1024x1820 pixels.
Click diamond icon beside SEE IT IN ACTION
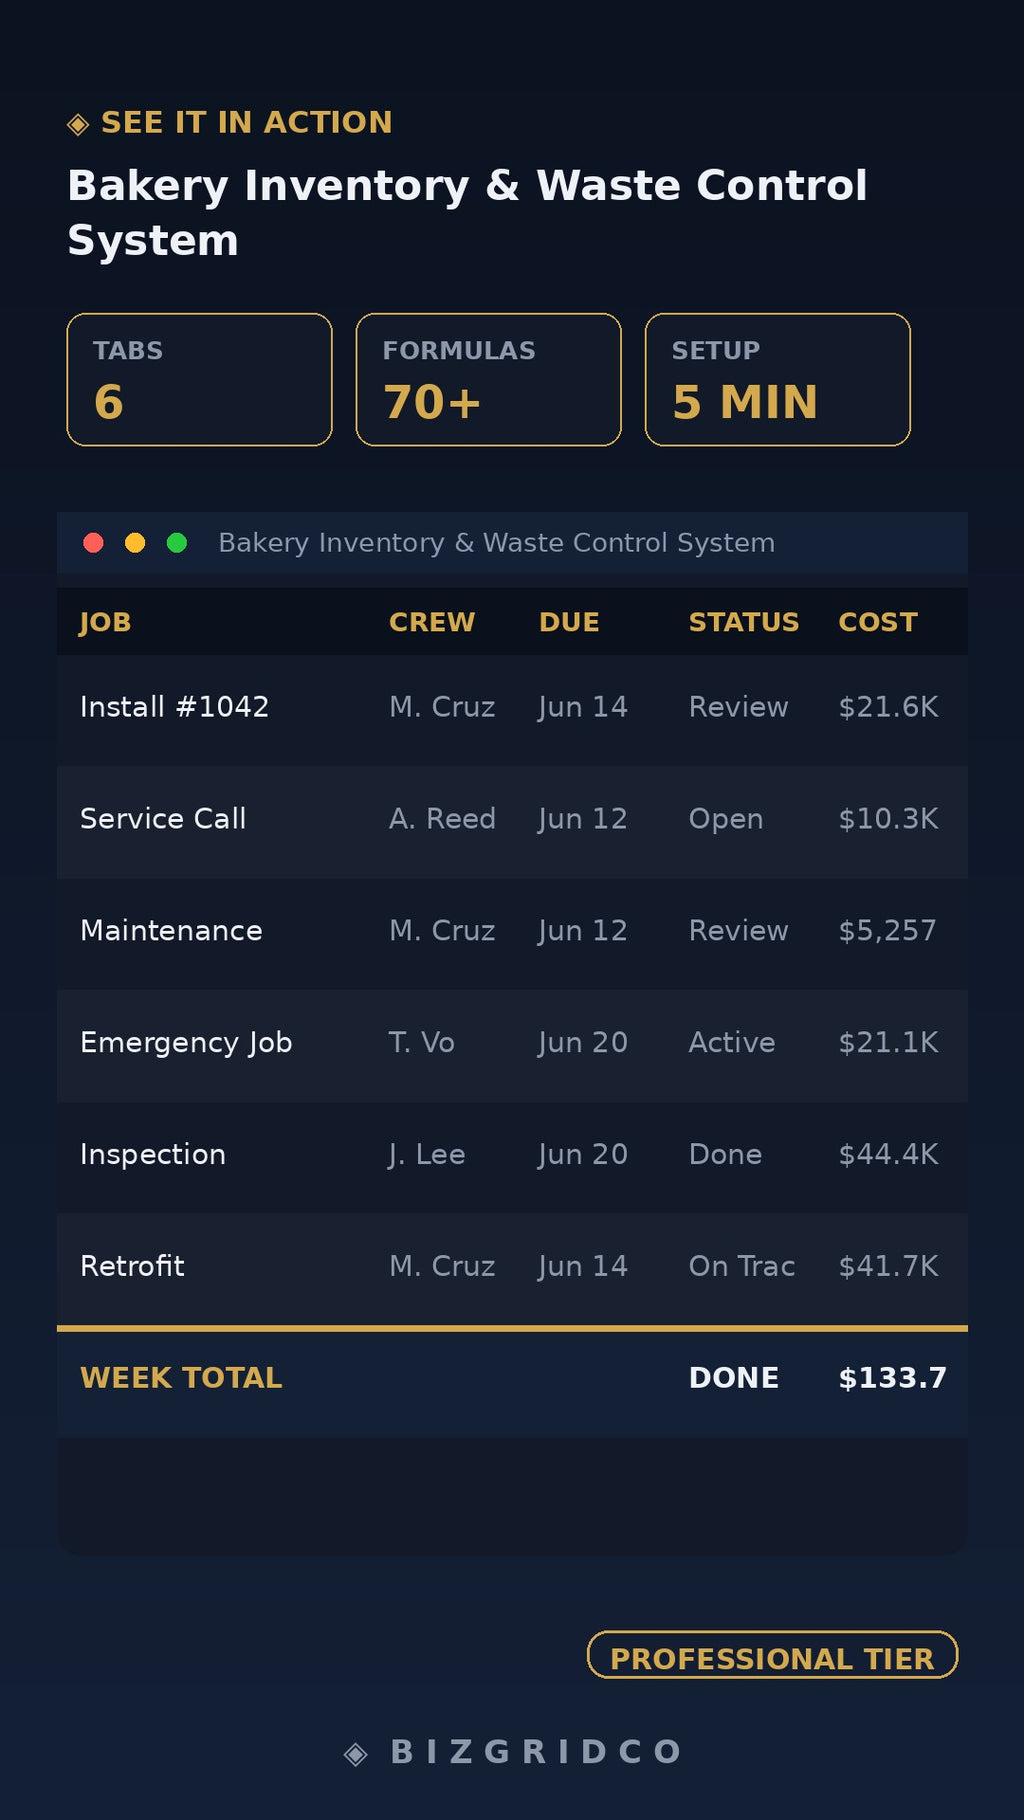click(x=78, y=124)
